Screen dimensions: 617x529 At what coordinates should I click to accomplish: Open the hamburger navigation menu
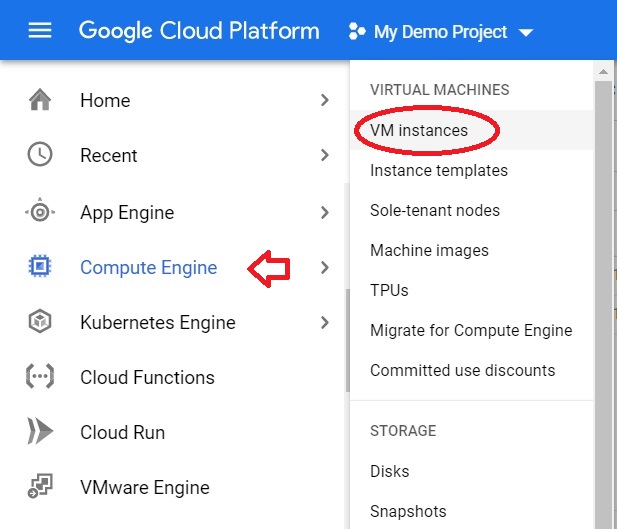click(40, 30)
